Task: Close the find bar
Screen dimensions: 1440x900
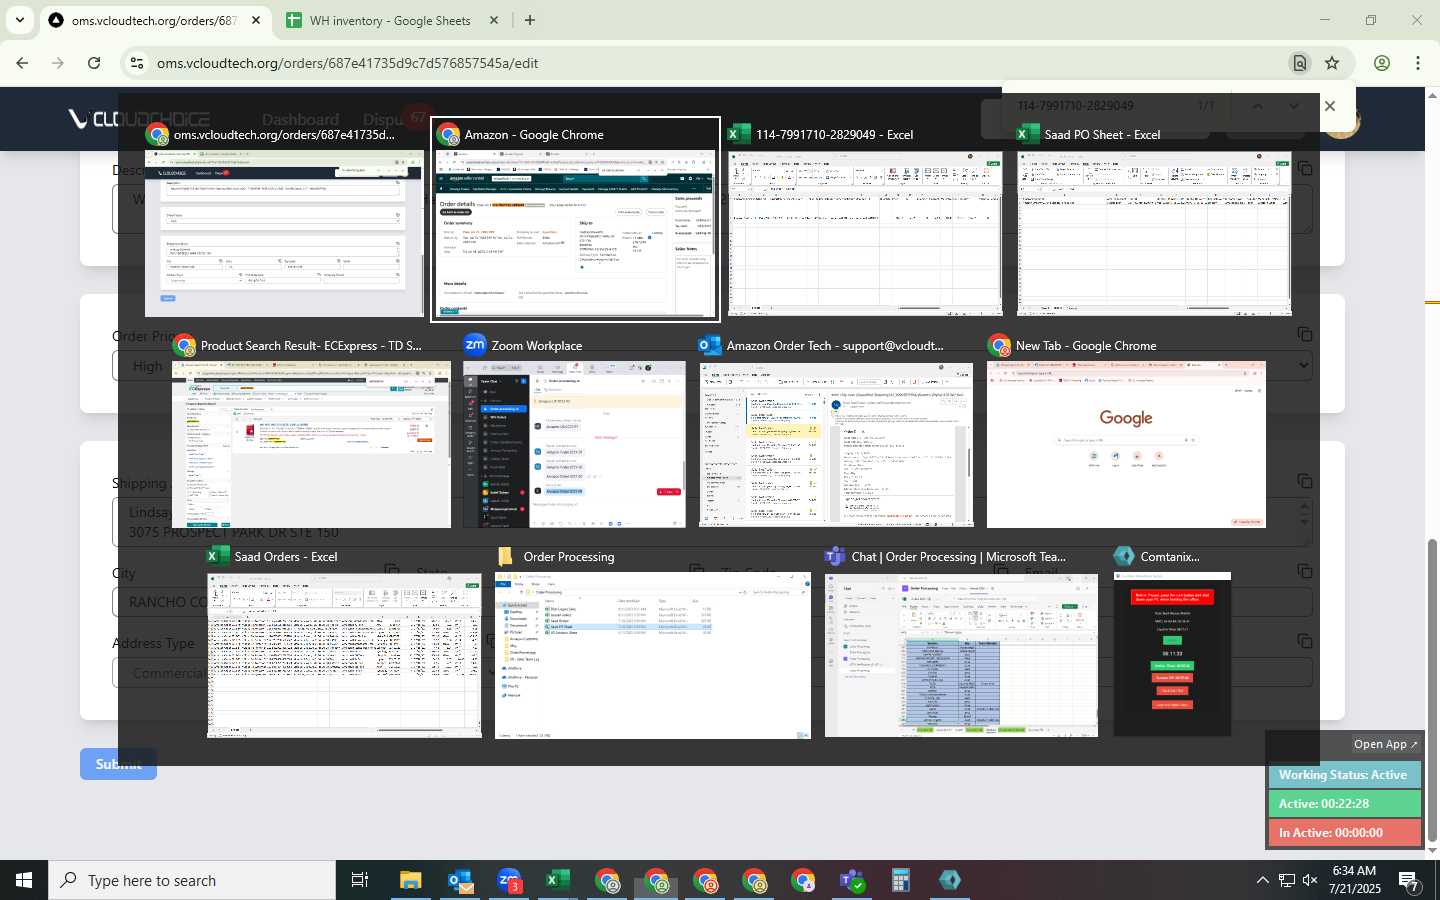Action: 1329,106
